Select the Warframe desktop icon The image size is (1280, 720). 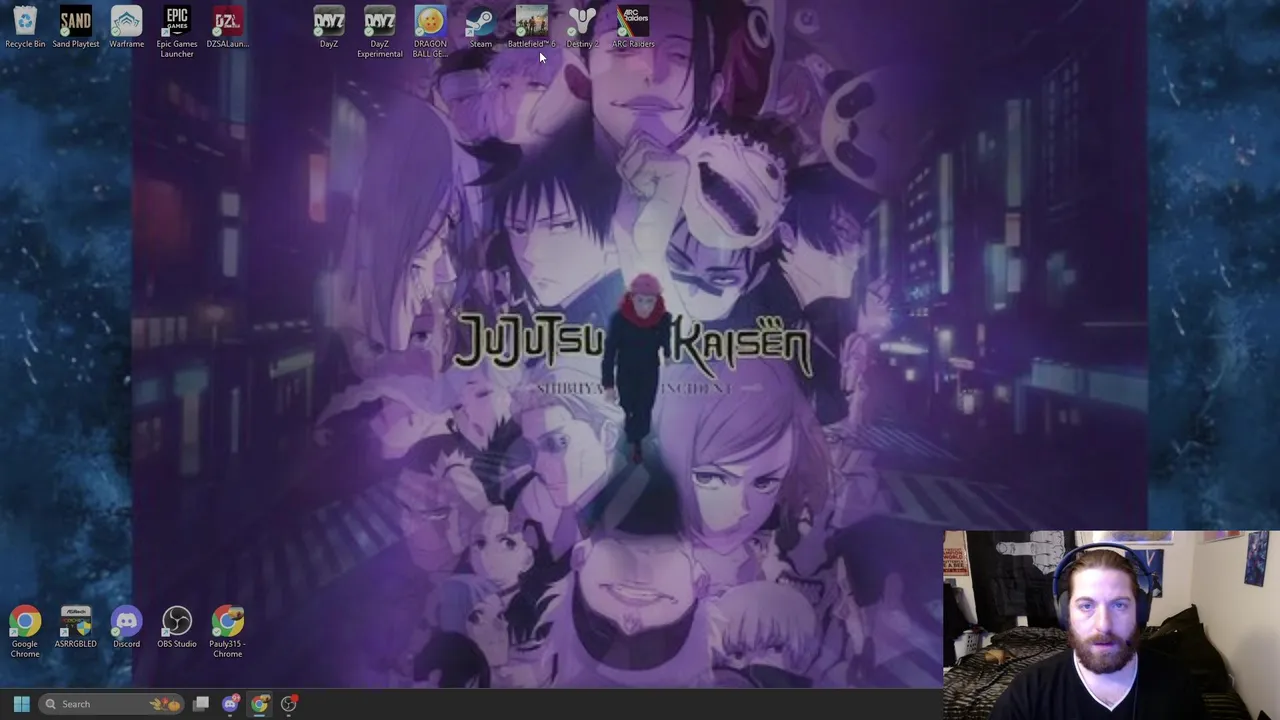pos(126,27)
